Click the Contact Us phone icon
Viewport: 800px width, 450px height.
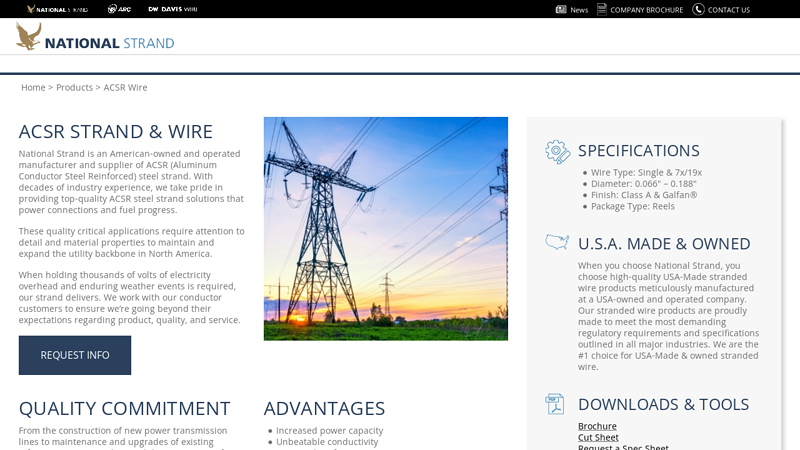(698, 9)
